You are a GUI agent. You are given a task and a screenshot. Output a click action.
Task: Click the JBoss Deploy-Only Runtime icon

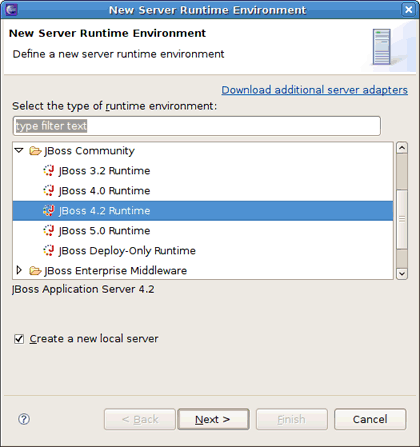click(x=49, y=251)
